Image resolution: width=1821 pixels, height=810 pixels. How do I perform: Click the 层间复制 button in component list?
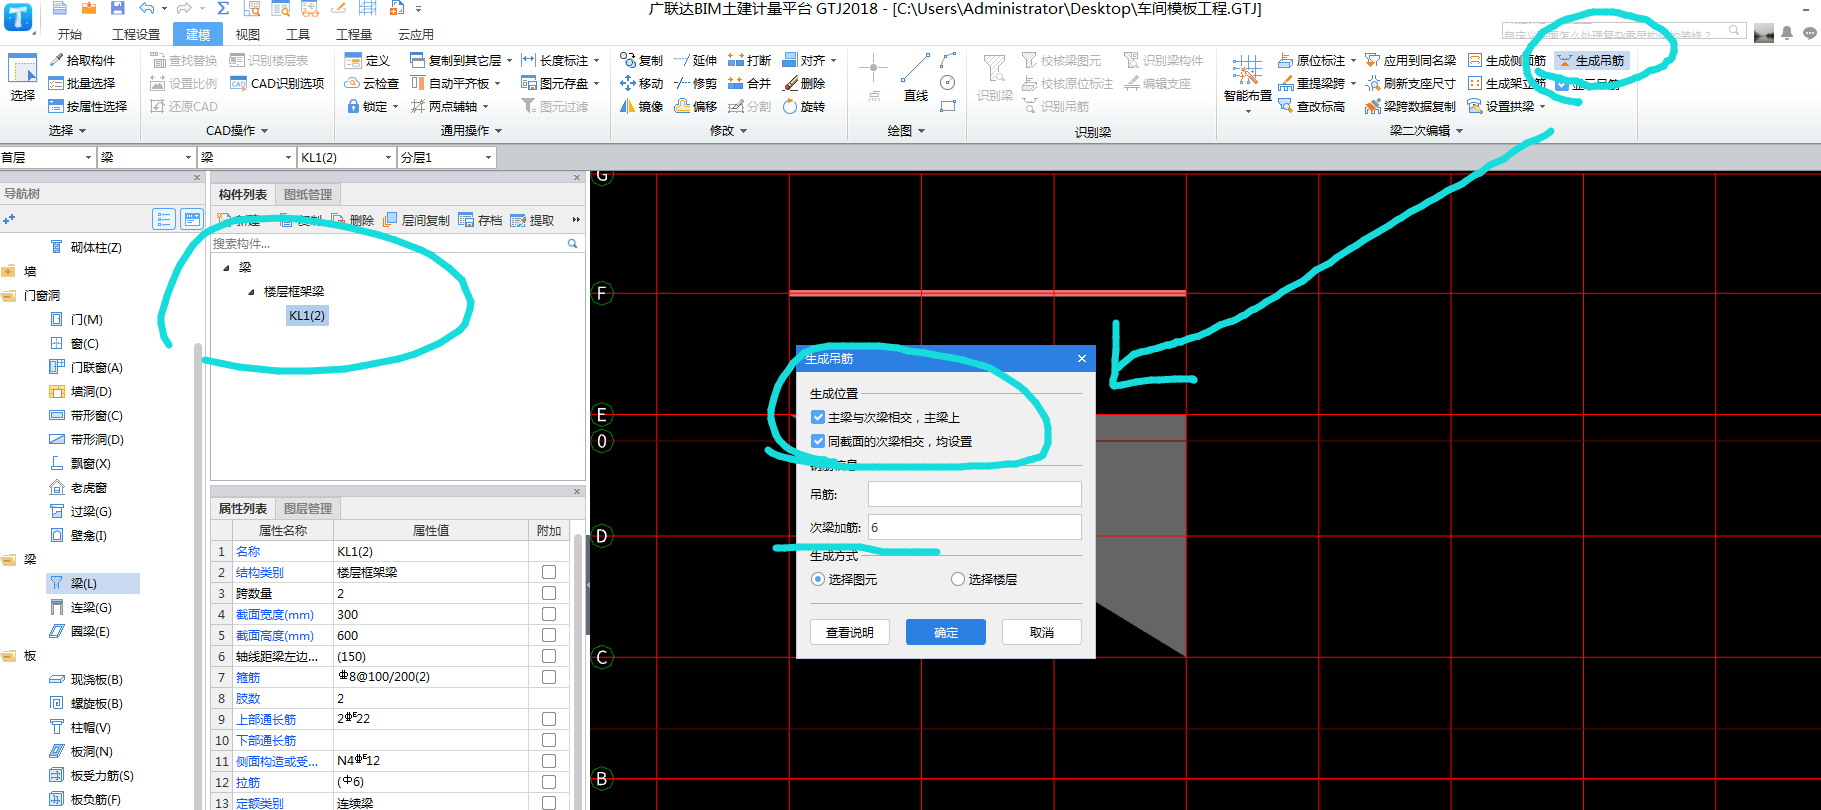[416, 220]
